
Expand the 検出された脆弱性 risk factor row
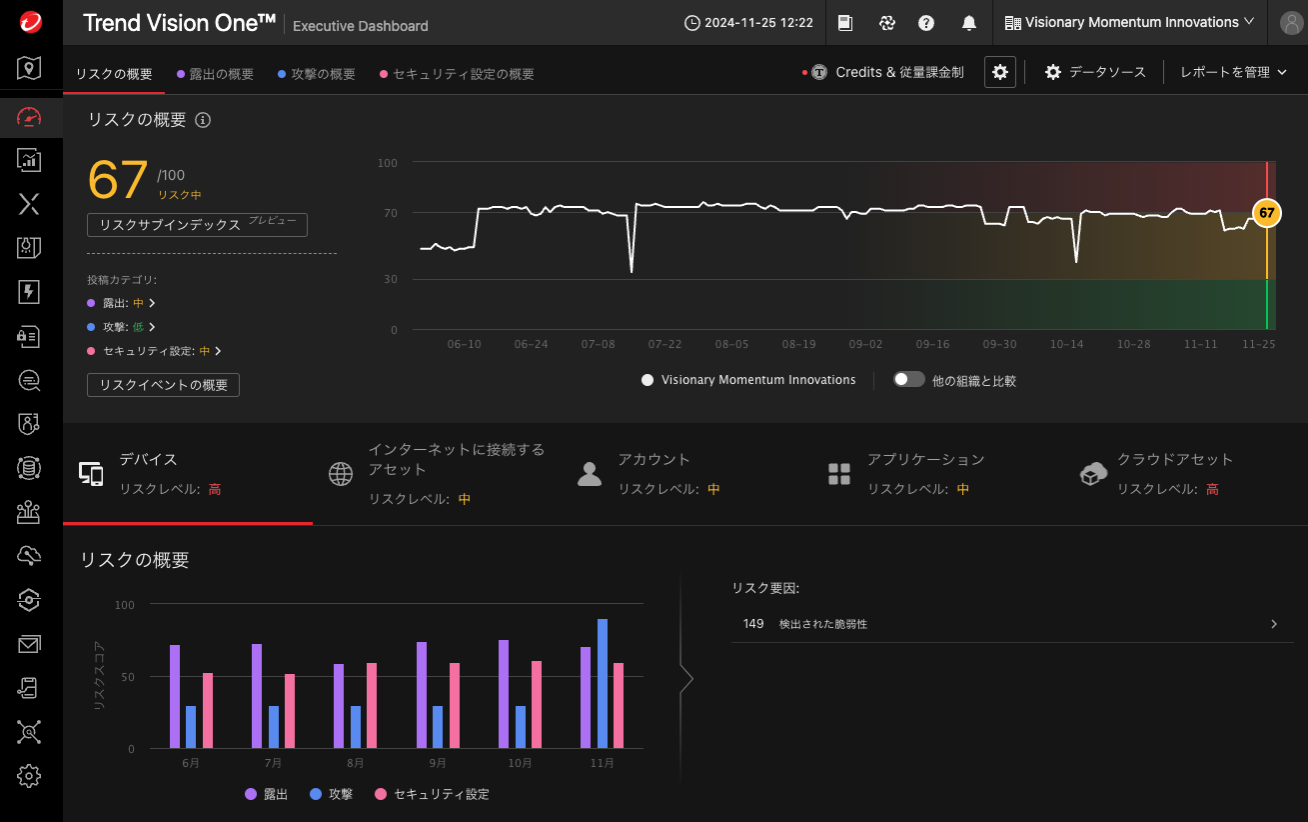(x=1011, y=624)
